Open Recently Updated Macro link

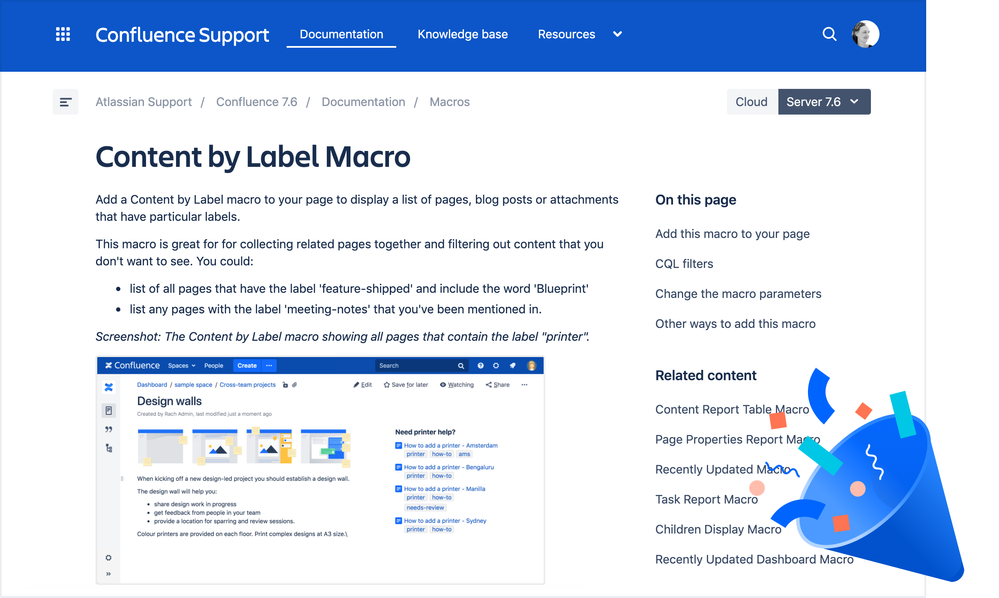point(722,469)
